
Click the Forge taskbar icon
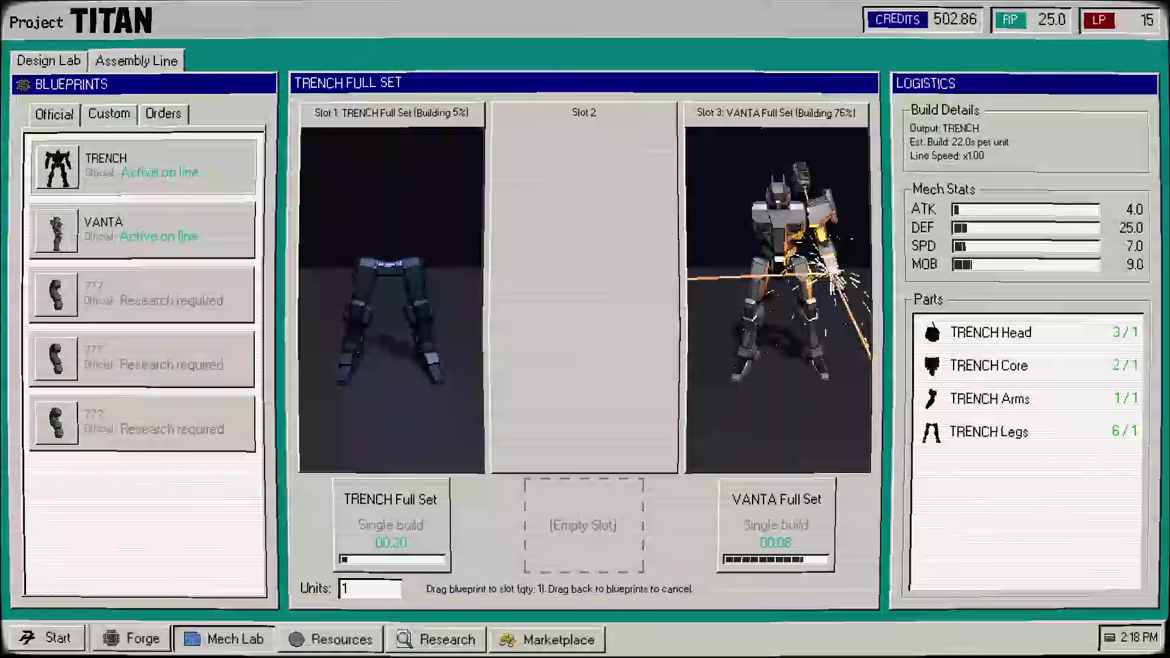(x=111, y=639)
